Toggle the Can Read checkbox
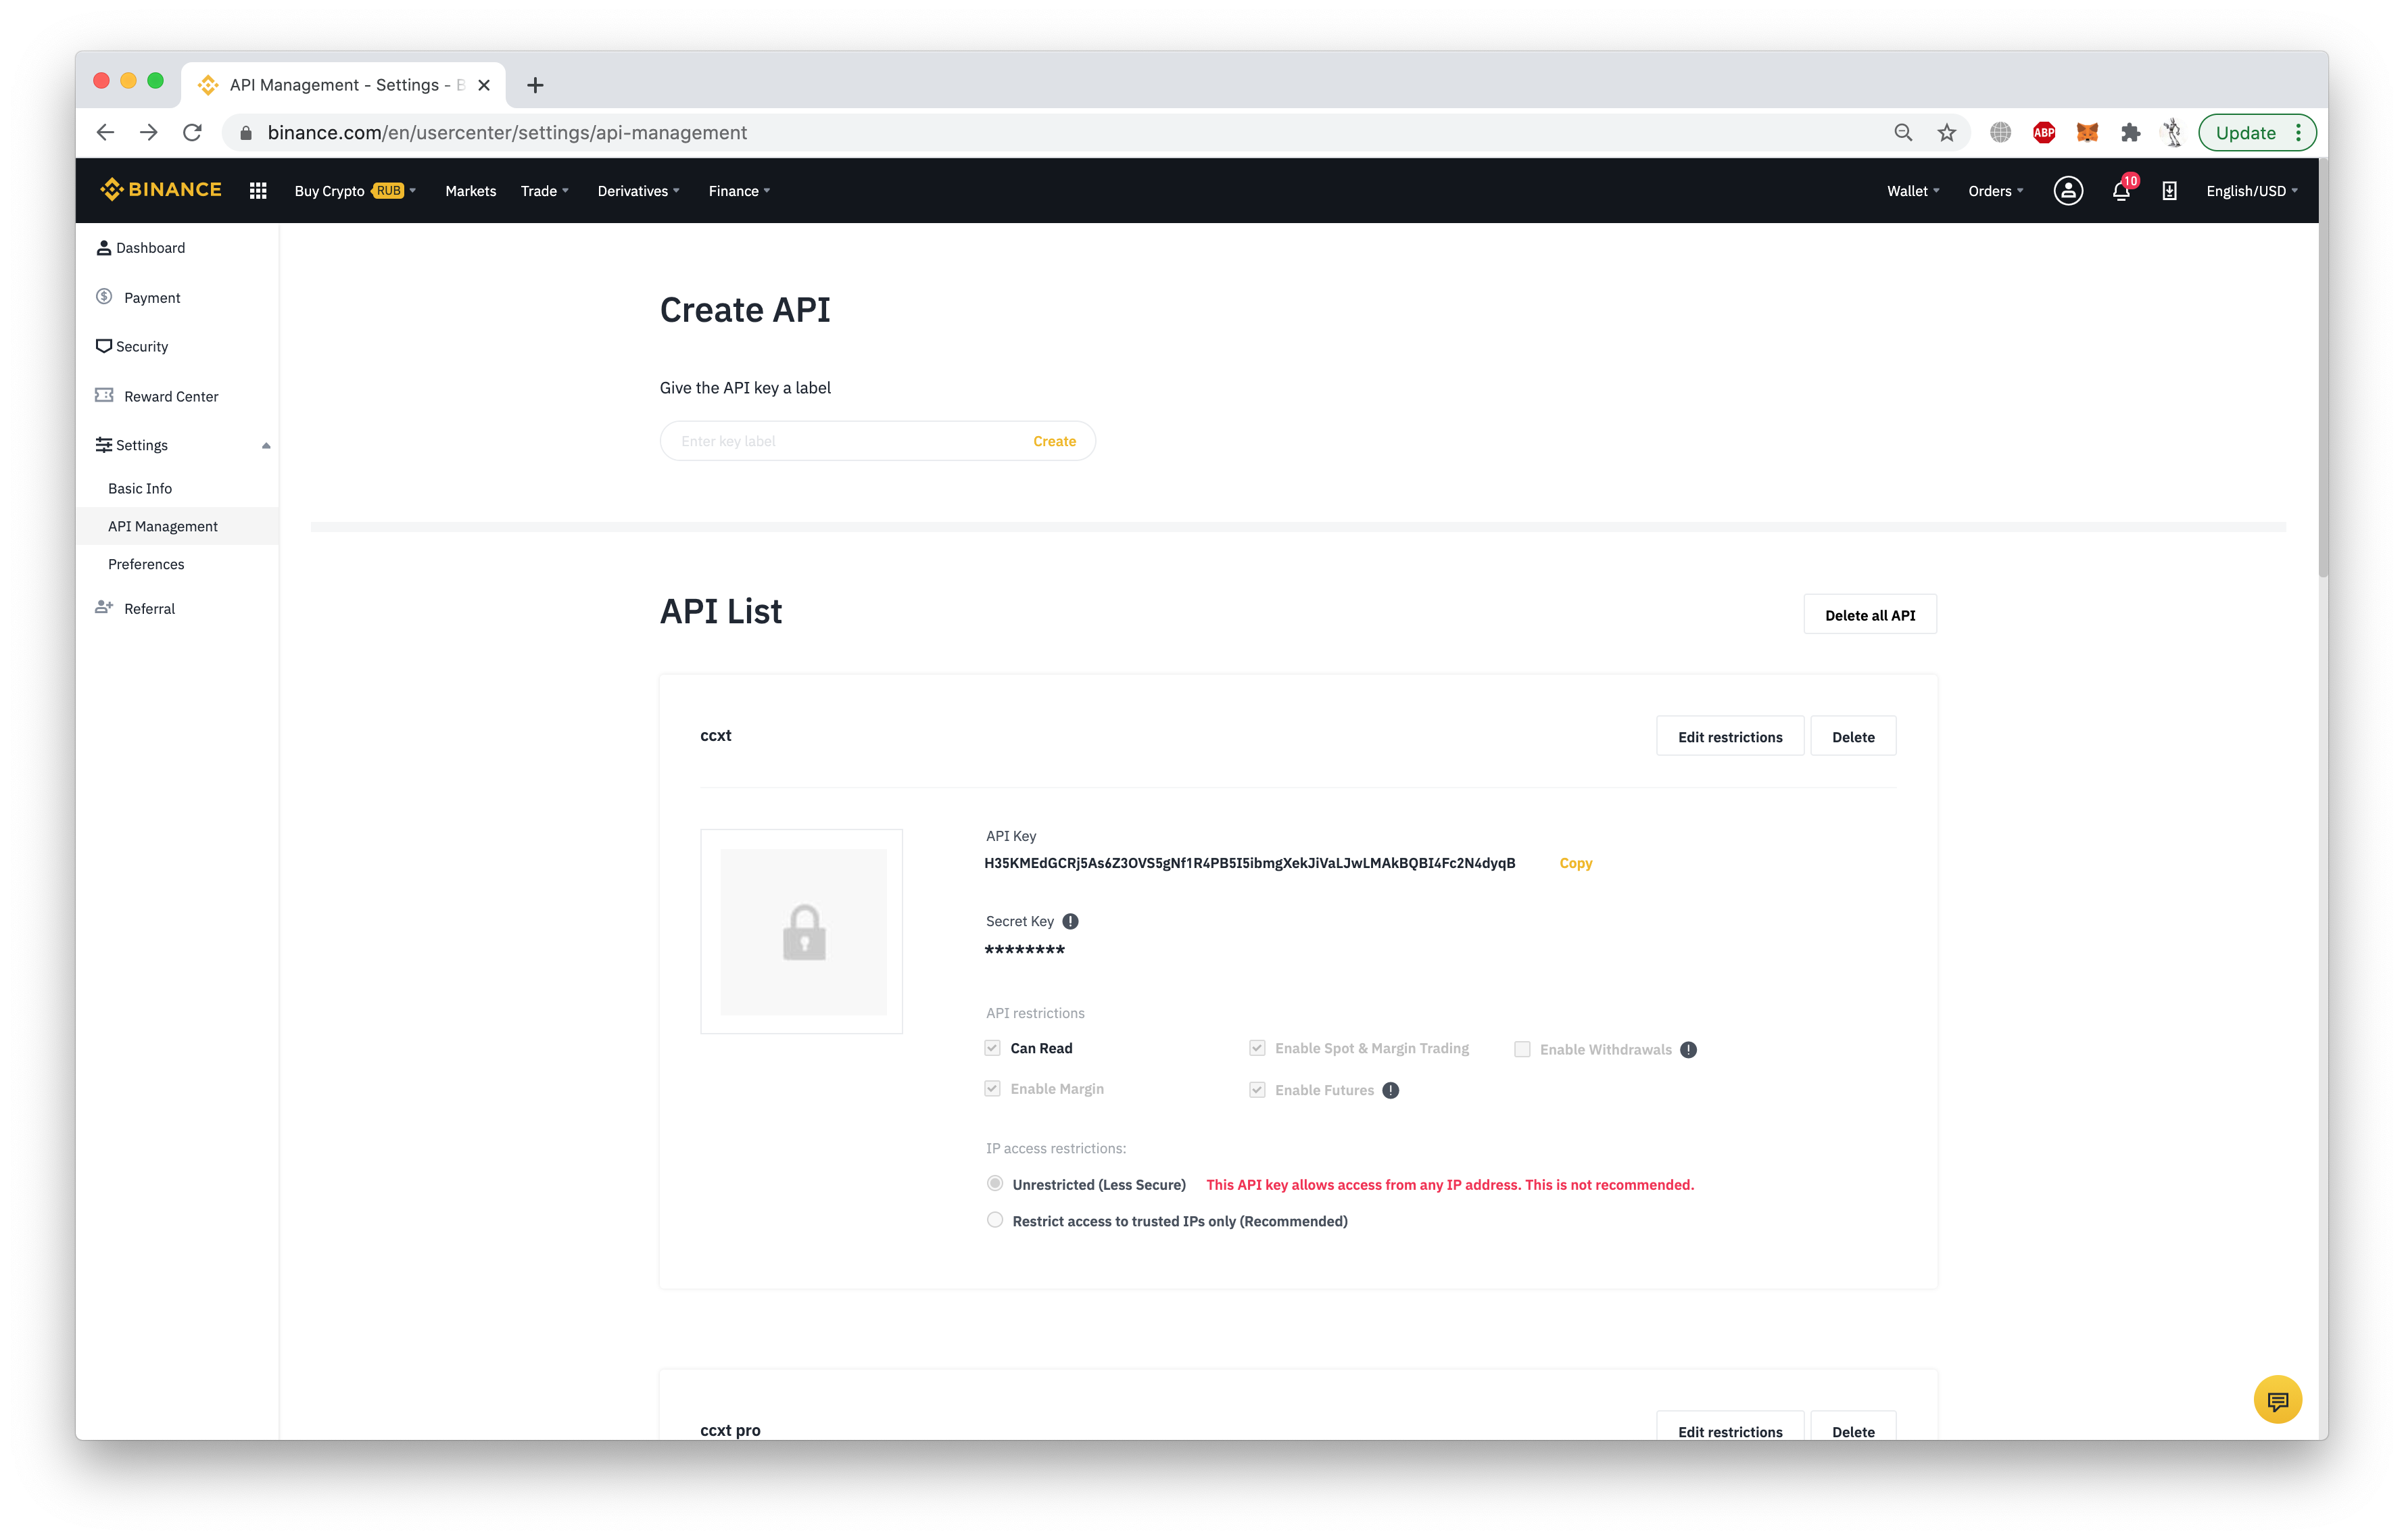The height and width of the screenshot is (1540, 2404). click(x=992, y=1048)
